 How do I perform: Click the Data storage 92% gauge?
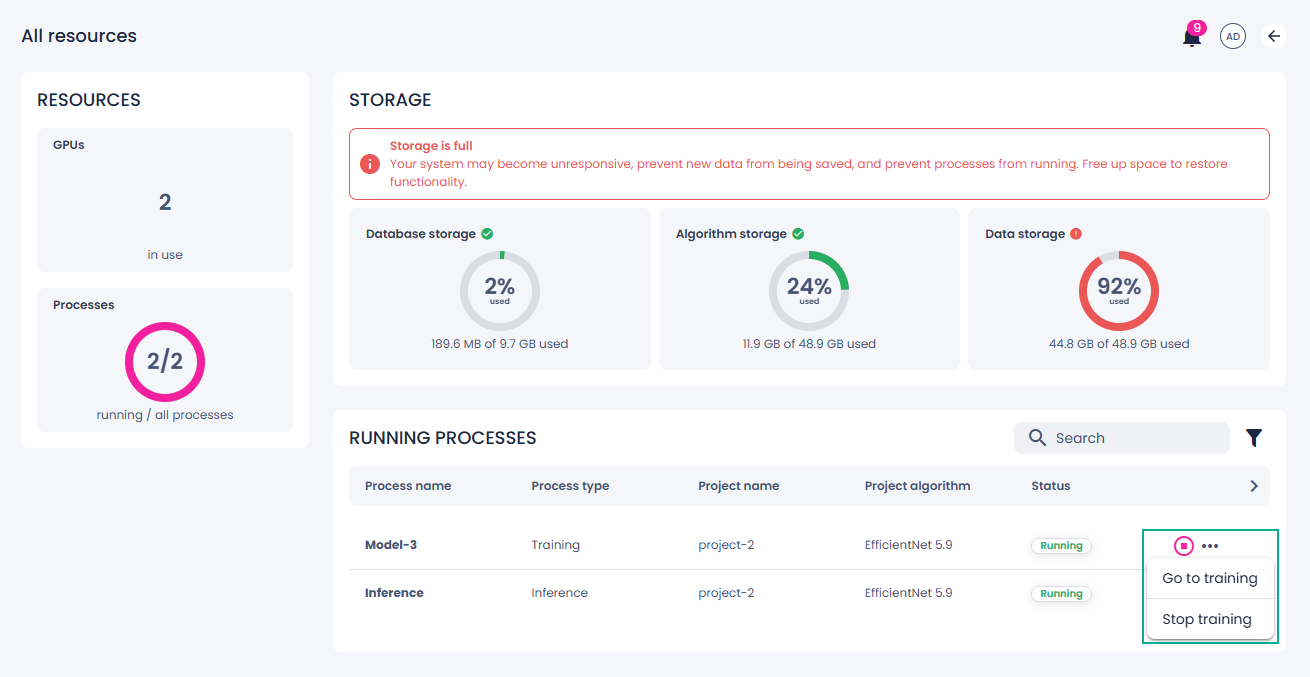1119,291
